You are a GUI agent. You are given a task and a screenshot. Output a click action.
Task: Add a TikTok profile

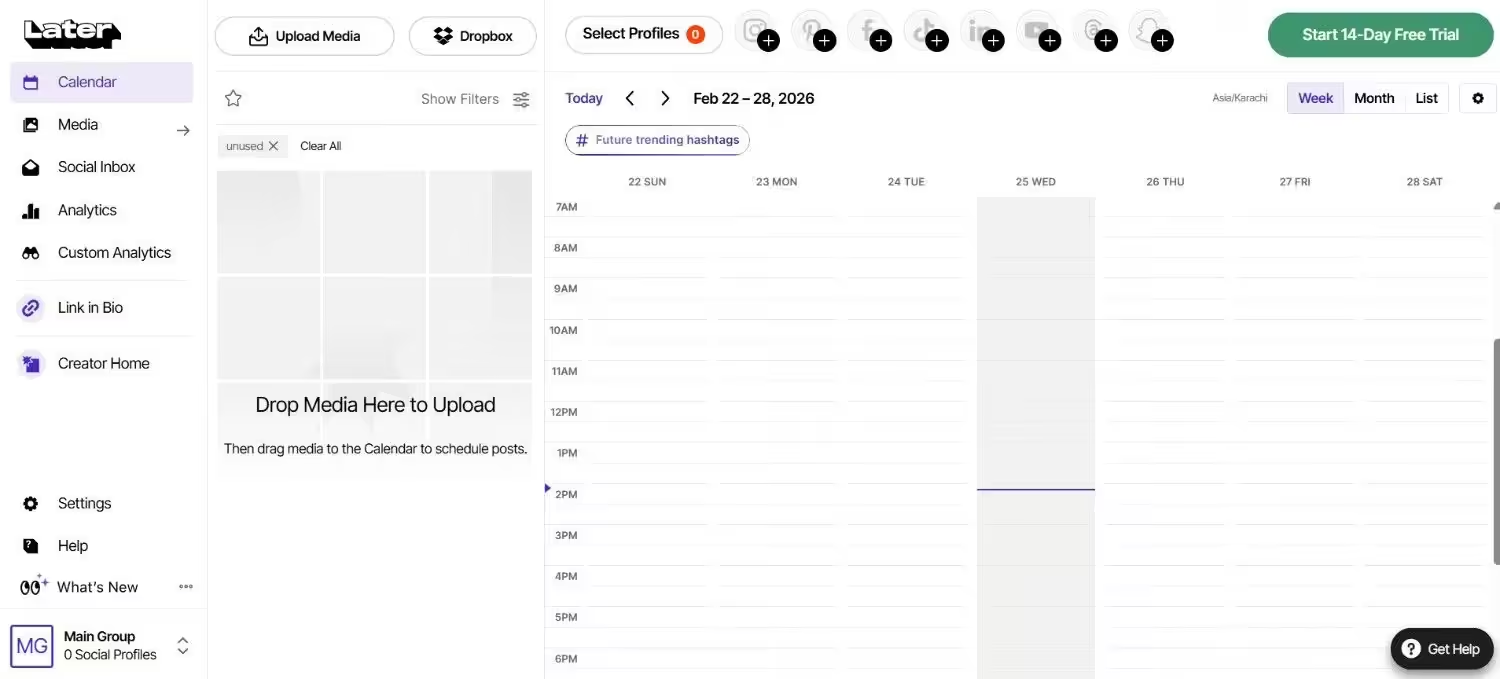pos(925,32)
